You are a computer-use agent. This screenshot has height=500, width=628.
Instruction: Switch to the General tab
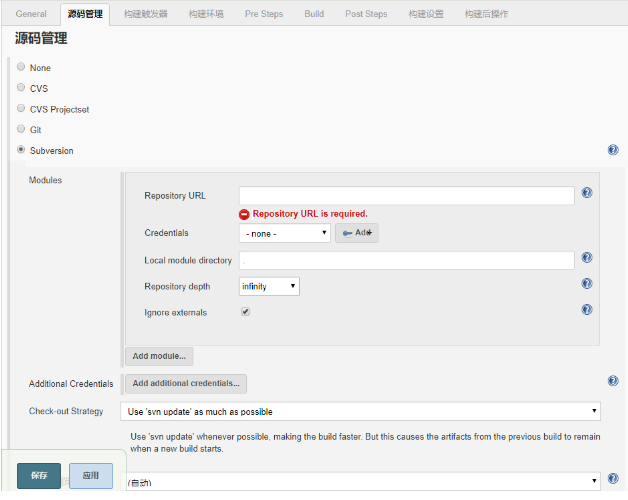pyautogui.click(x=31, y=14)
